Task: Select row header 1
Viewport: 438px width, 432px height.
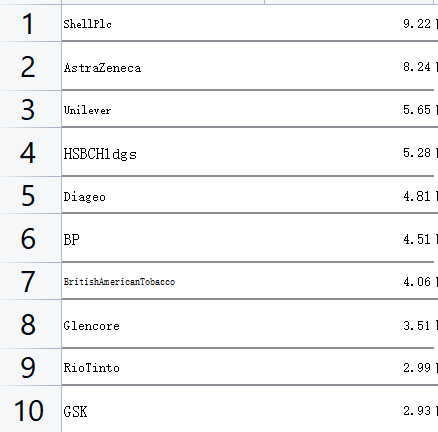Action: 31,23
